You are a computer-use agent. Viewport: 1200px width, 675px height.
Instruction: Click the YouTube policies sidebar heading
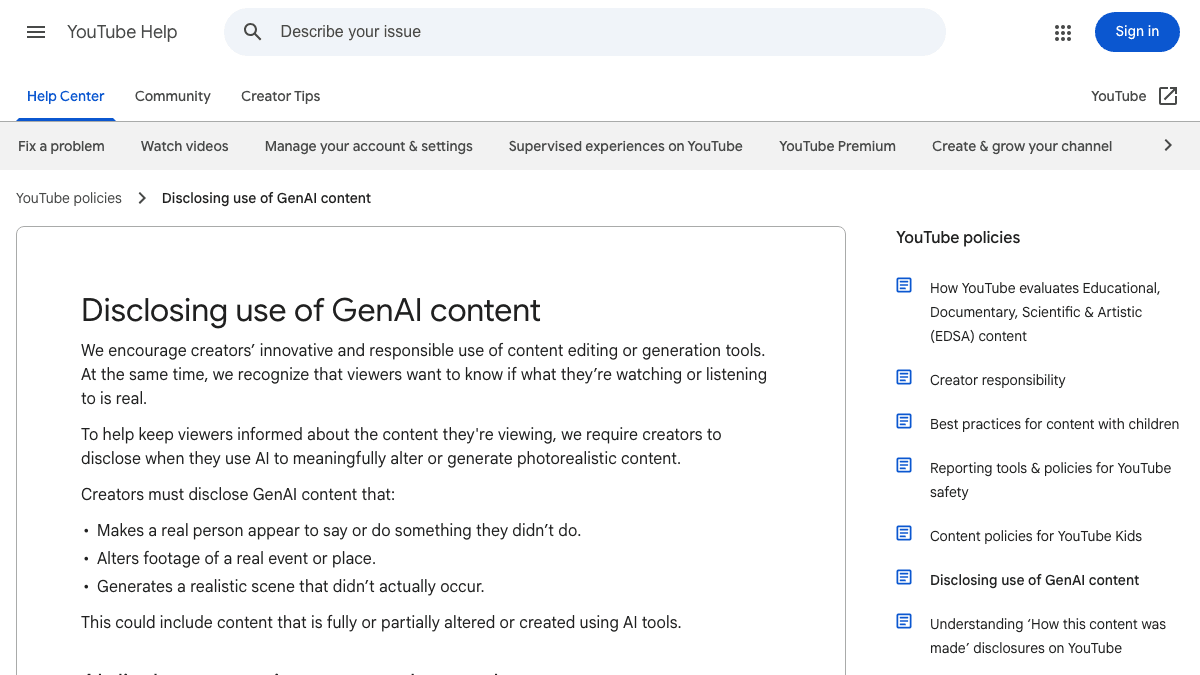[958, 238]
